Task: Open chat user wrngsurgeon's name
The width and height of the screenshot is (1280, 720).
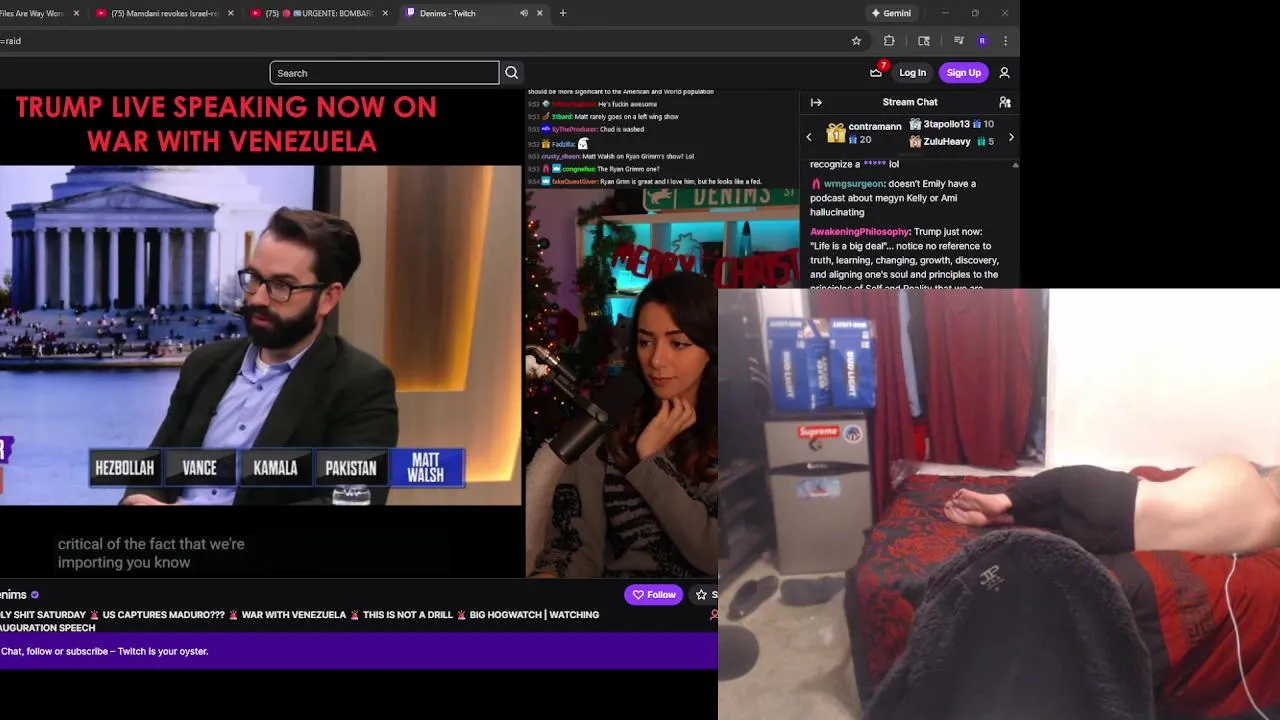Action: pos(853,184)
